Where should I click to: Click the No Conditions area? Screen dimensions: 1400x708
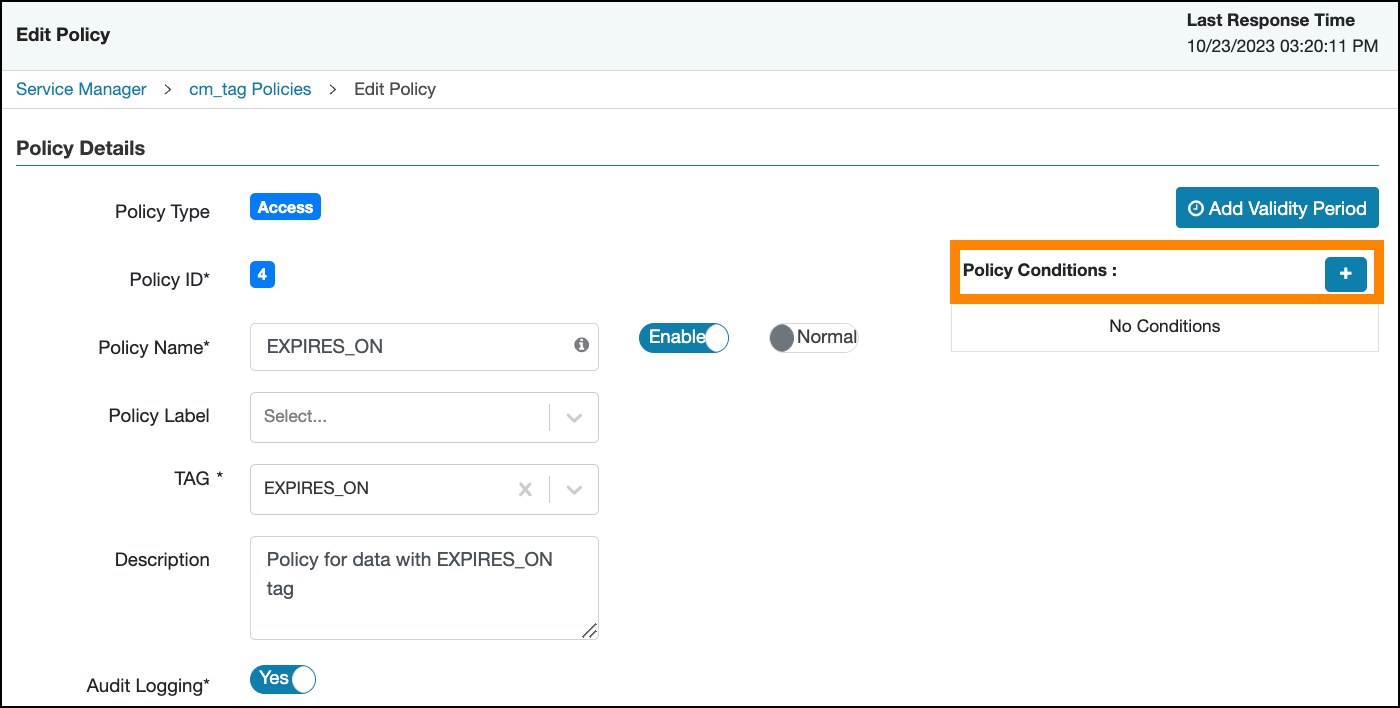[x=1164, y=326]
